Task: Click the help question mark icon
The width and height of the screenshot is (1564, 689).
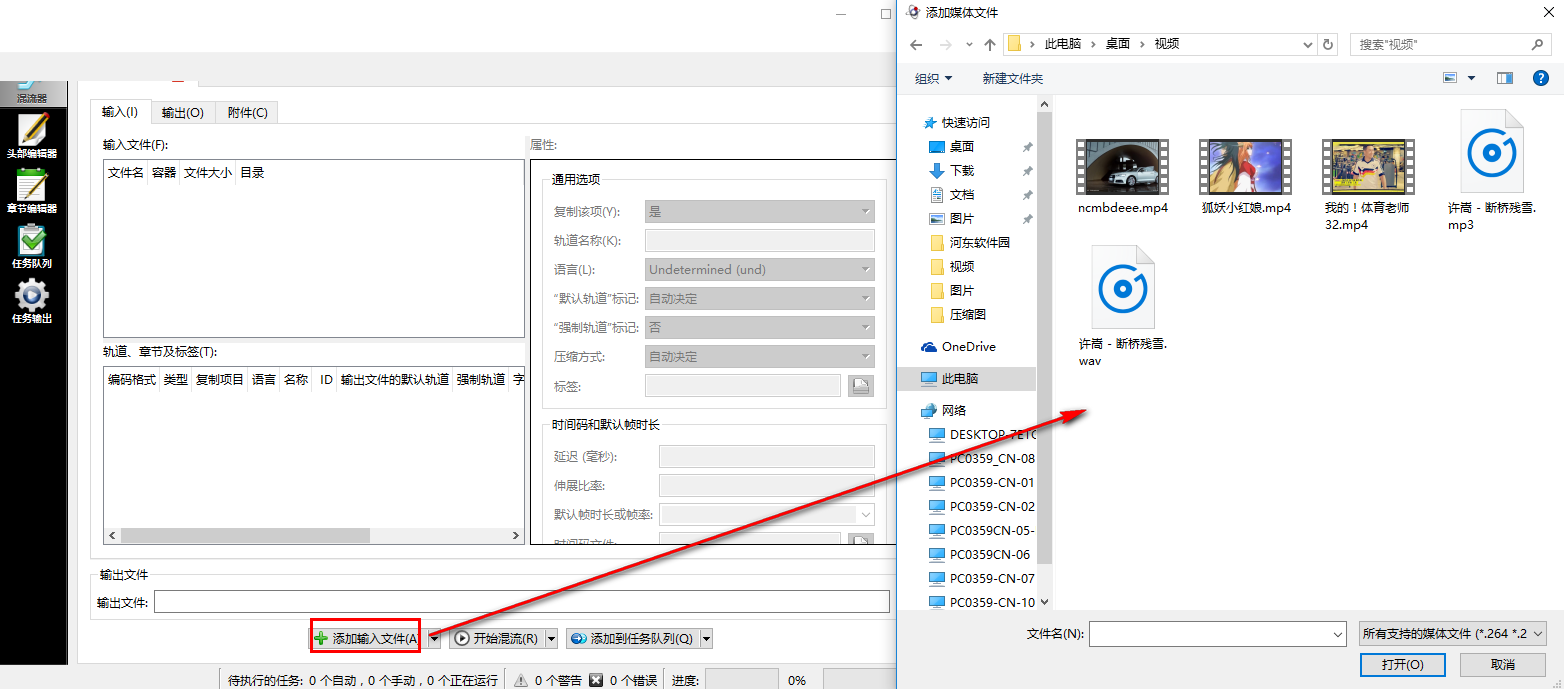Action: pos(1540,78)
